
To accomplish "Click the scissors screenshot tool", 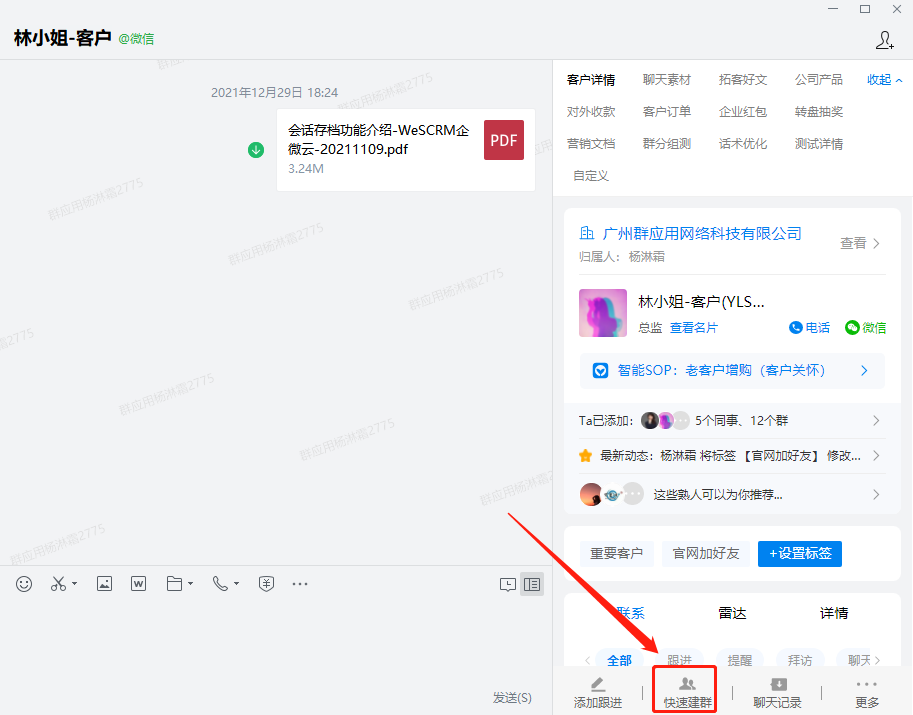I will pos(58,584).
